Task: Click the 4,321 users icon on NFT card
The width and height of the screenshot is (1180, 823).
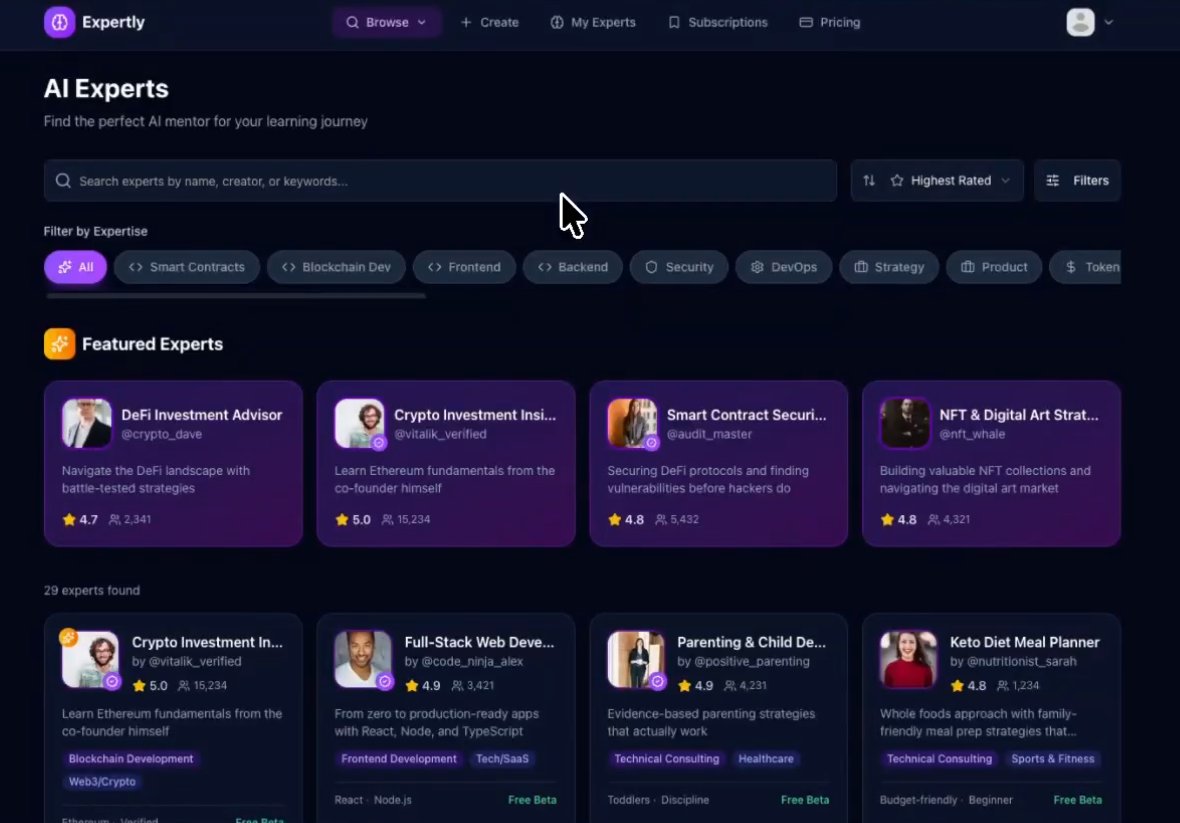Action: pyautogui.click(x=933, y=519)
